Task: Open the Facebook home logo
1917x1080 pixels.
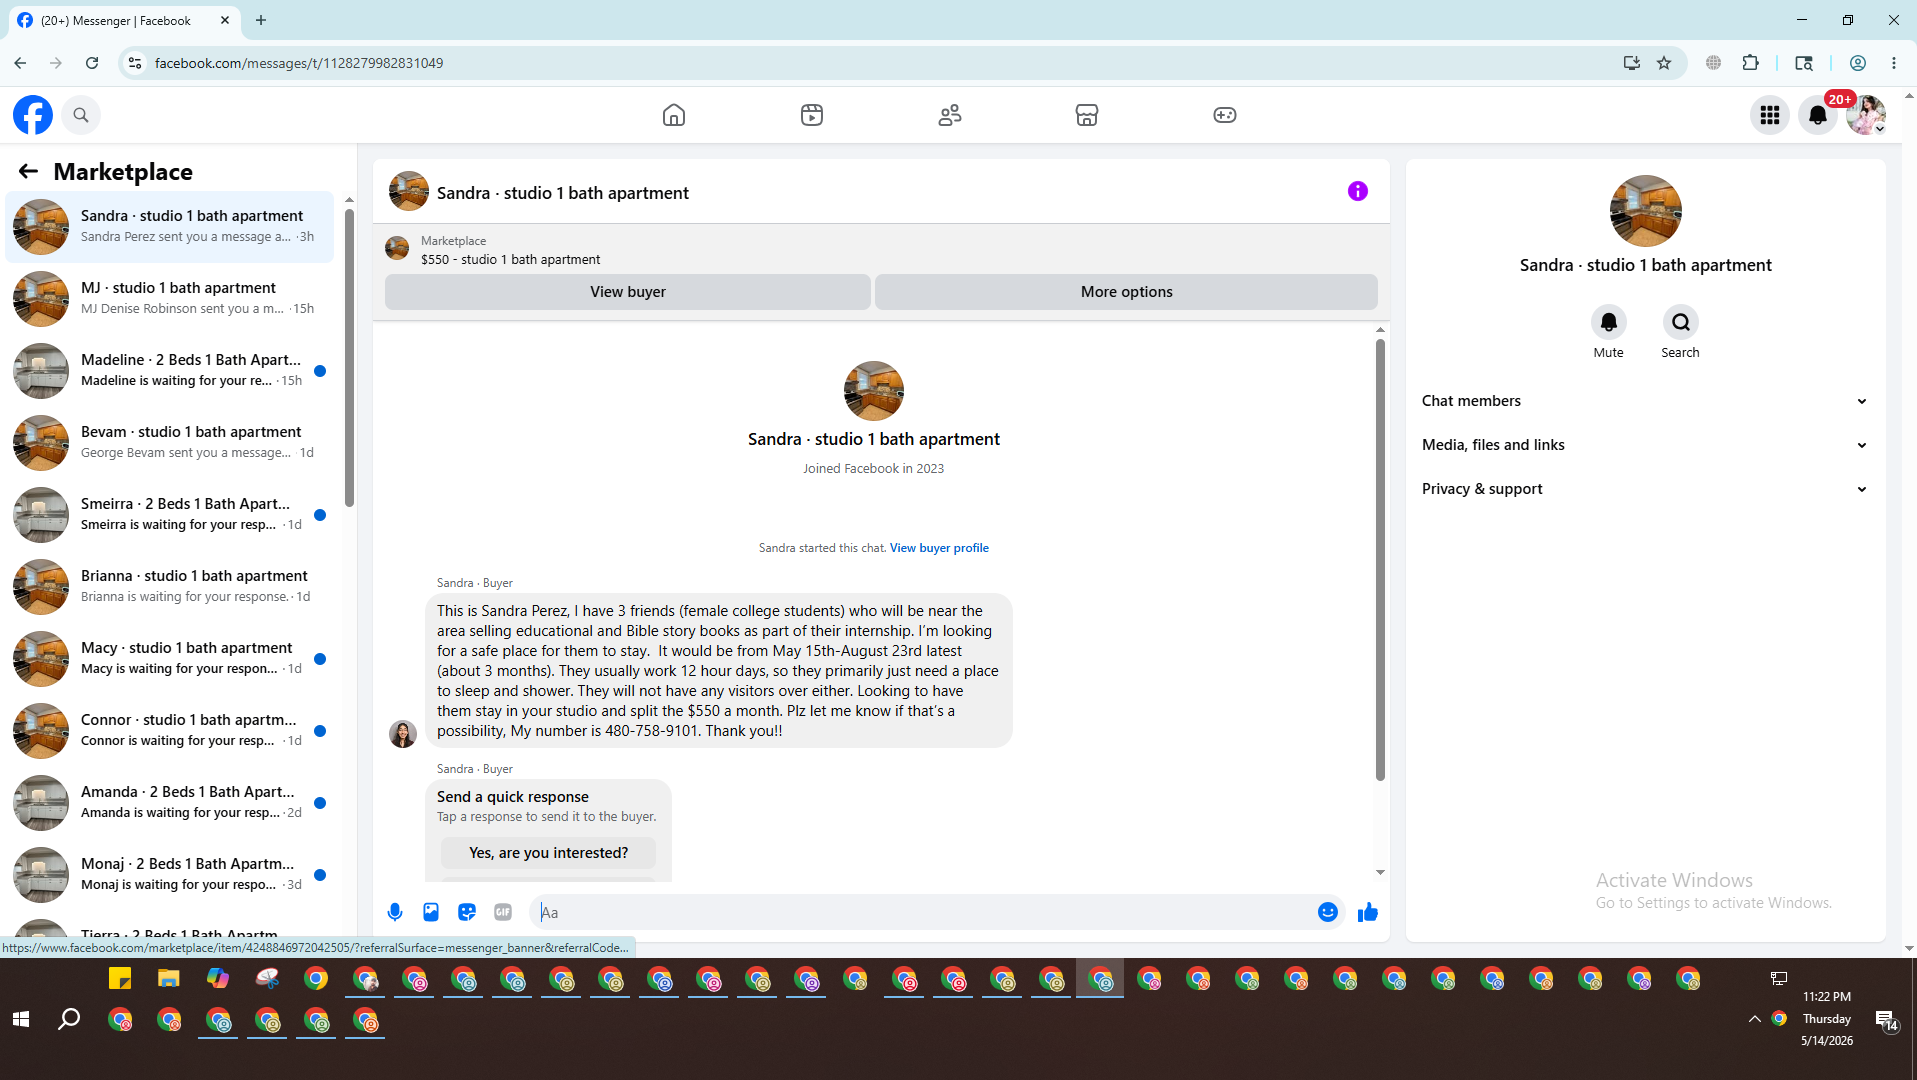Action: (x=33, y=115)
